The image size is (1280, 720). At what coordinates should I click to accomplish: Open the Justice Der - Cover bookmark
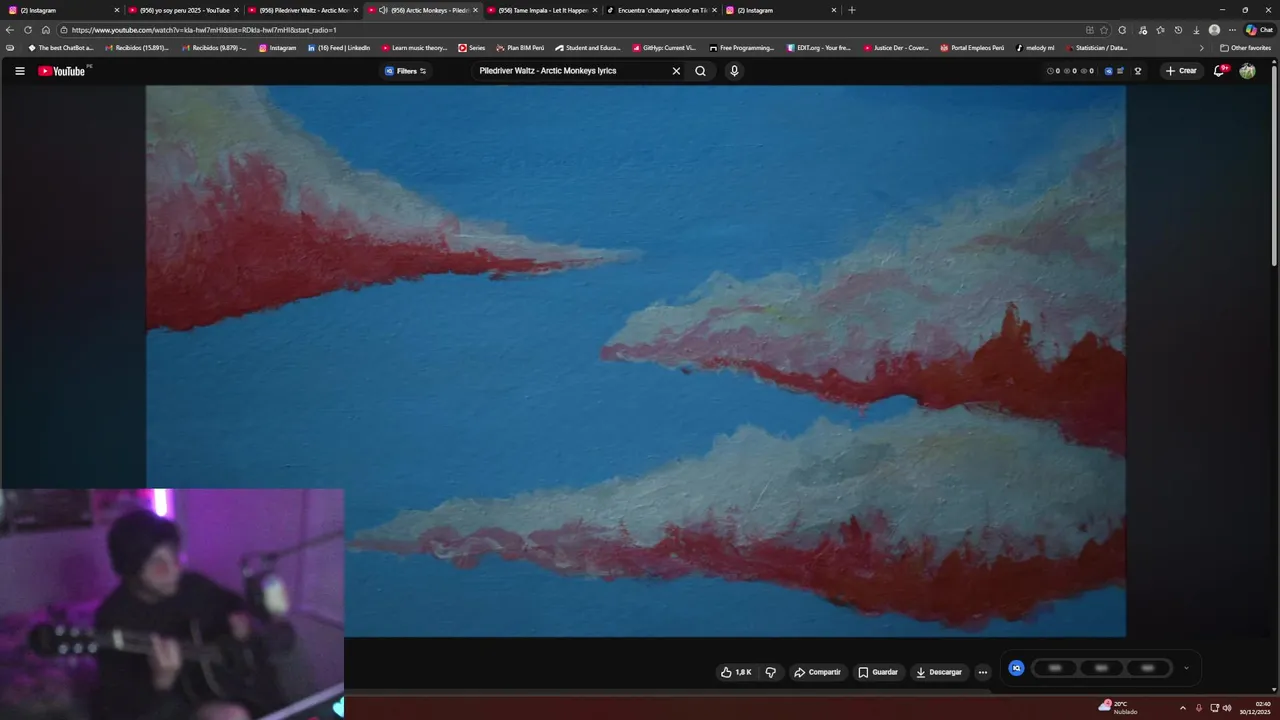tap(896, 48)
